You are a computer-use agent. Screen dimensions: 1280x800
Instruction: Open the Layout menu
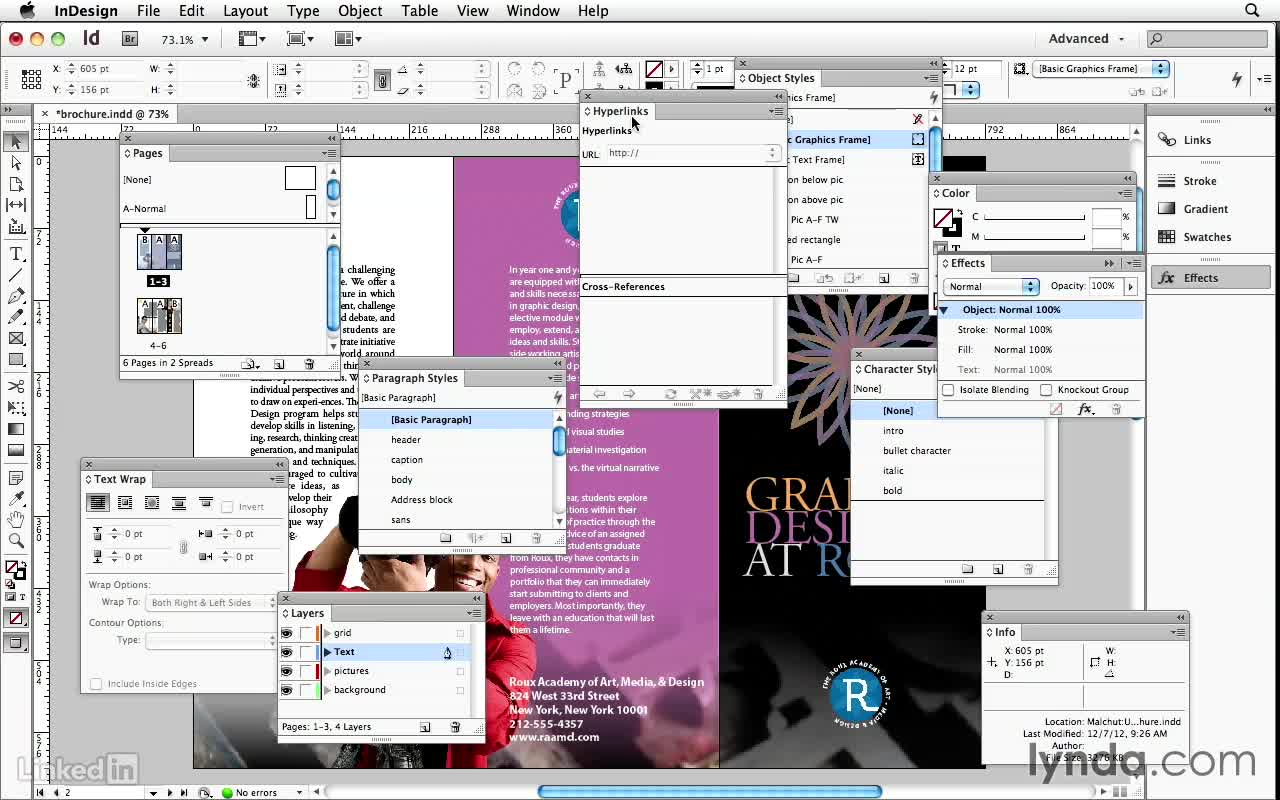tap(245, 11)
